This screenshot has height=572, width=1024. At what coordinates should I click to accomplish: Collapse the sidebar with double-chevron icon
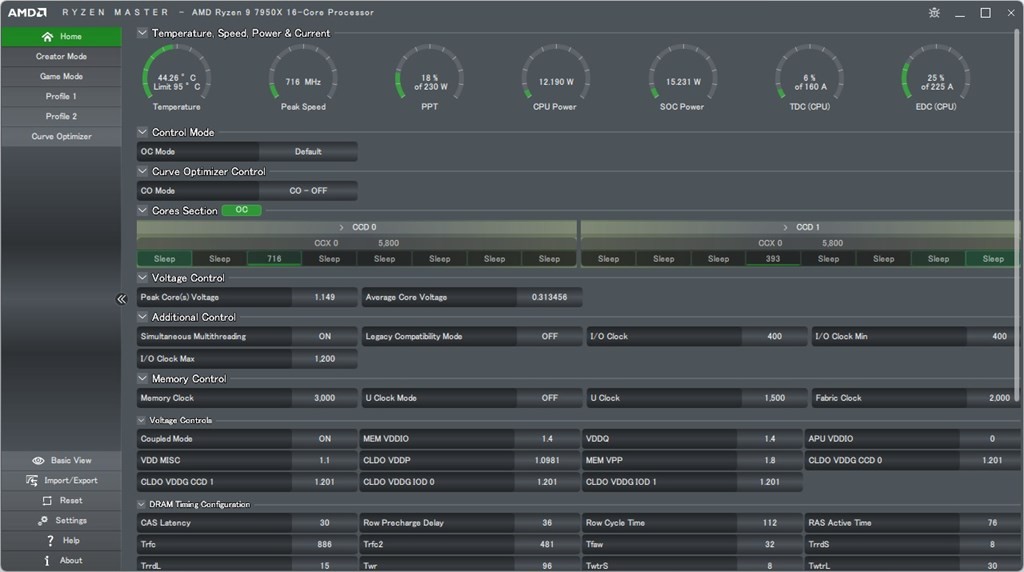tap(121, 299)
